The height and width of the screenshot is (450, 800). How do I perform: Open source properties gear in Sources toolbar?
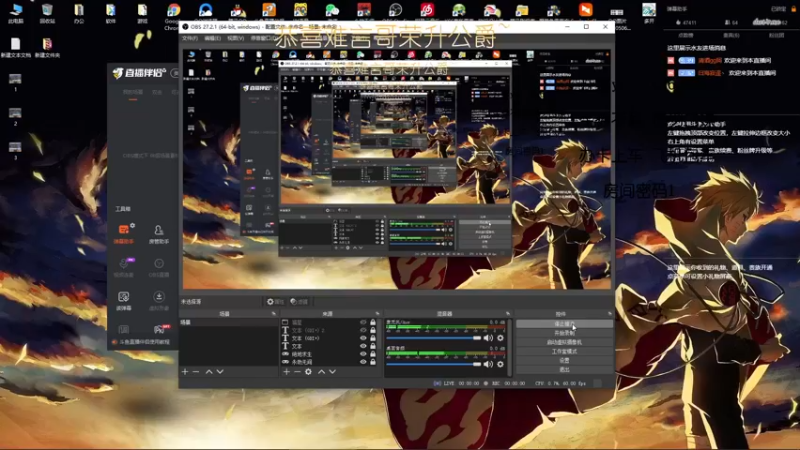click(308, 371)
